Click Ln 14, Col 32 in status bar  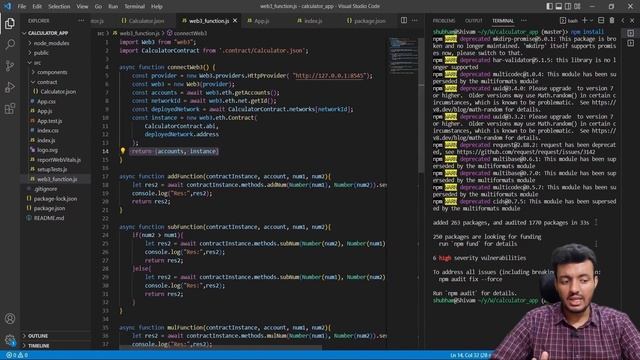(x=469, y=355)
